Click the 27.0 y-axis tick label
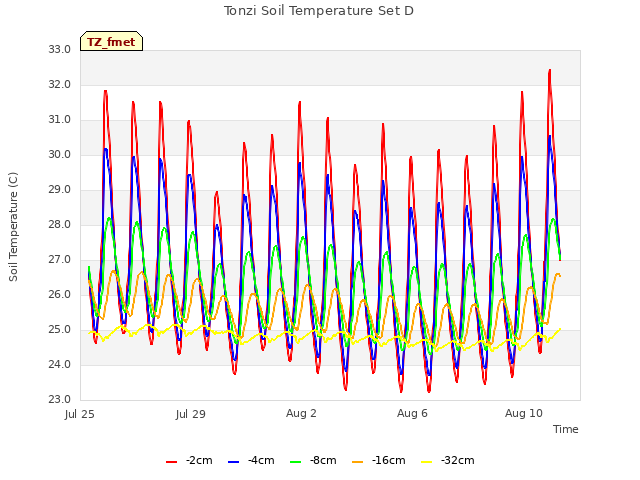The height and width of the screenshot is (480, 640). 60,260
